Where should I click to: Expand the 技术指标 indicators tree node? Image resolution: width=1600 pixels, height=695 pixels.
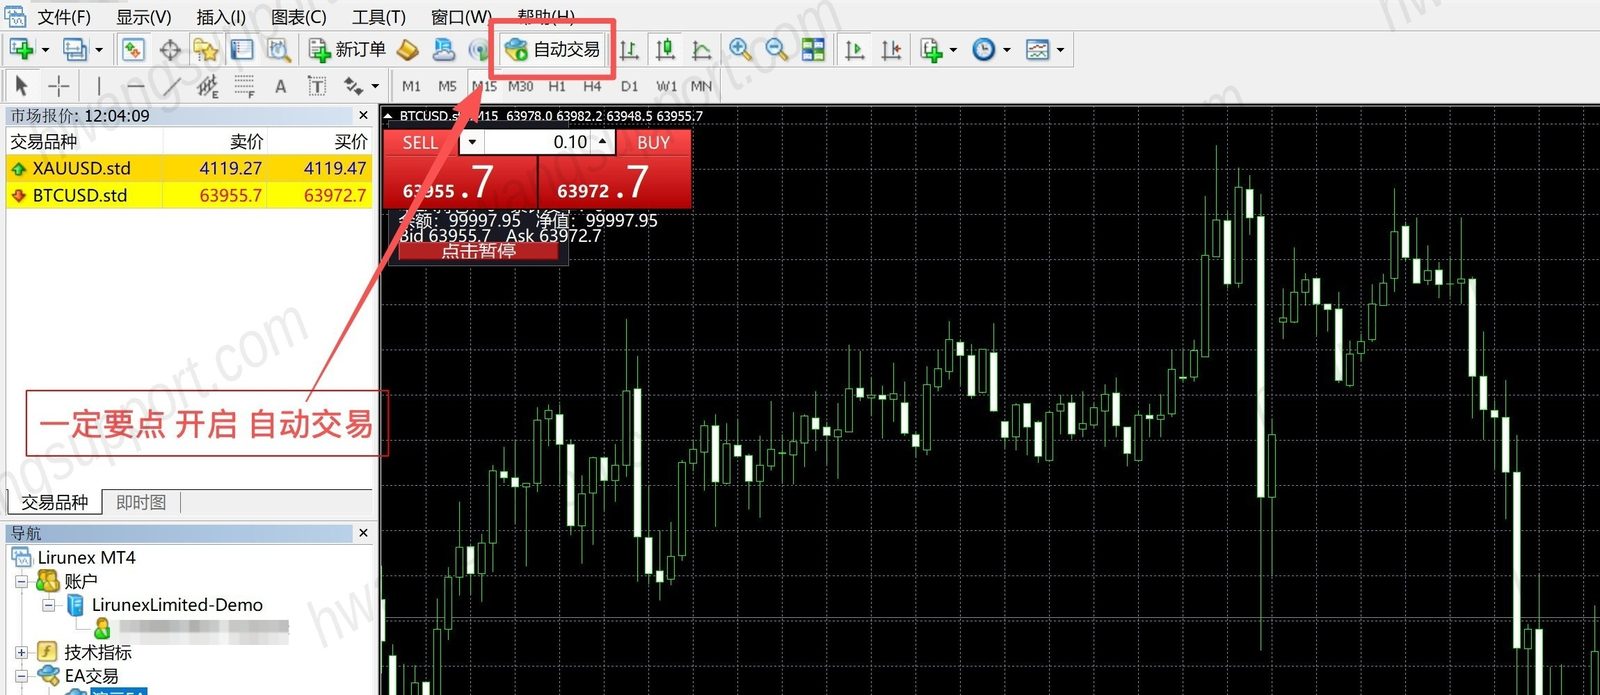click(x=21, y=652)
